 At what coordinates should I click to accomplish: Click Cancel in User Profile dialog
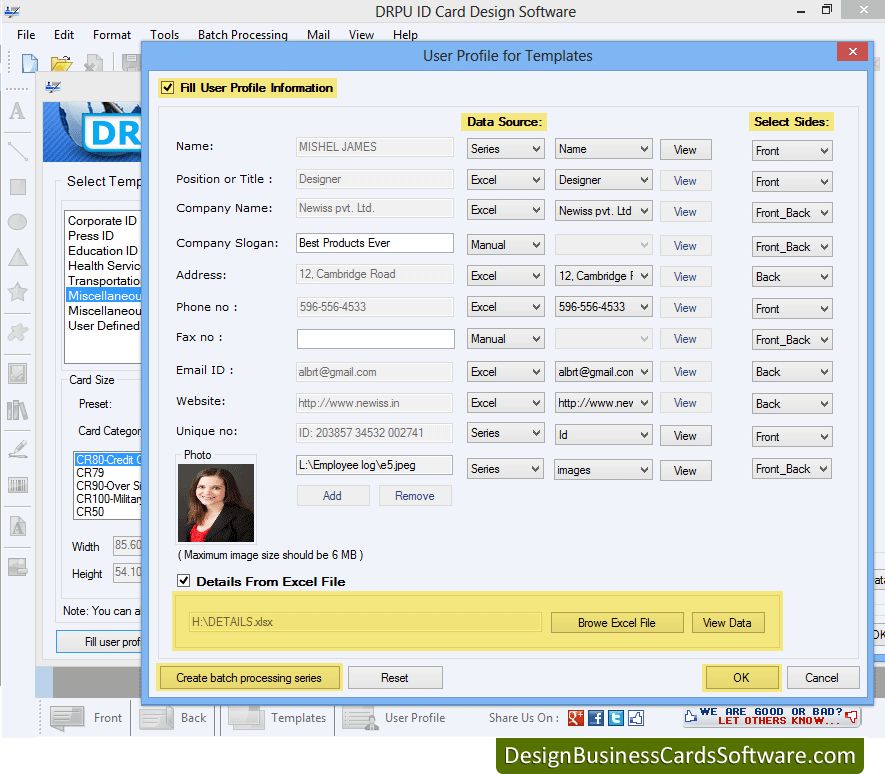[x=822, y=677]
